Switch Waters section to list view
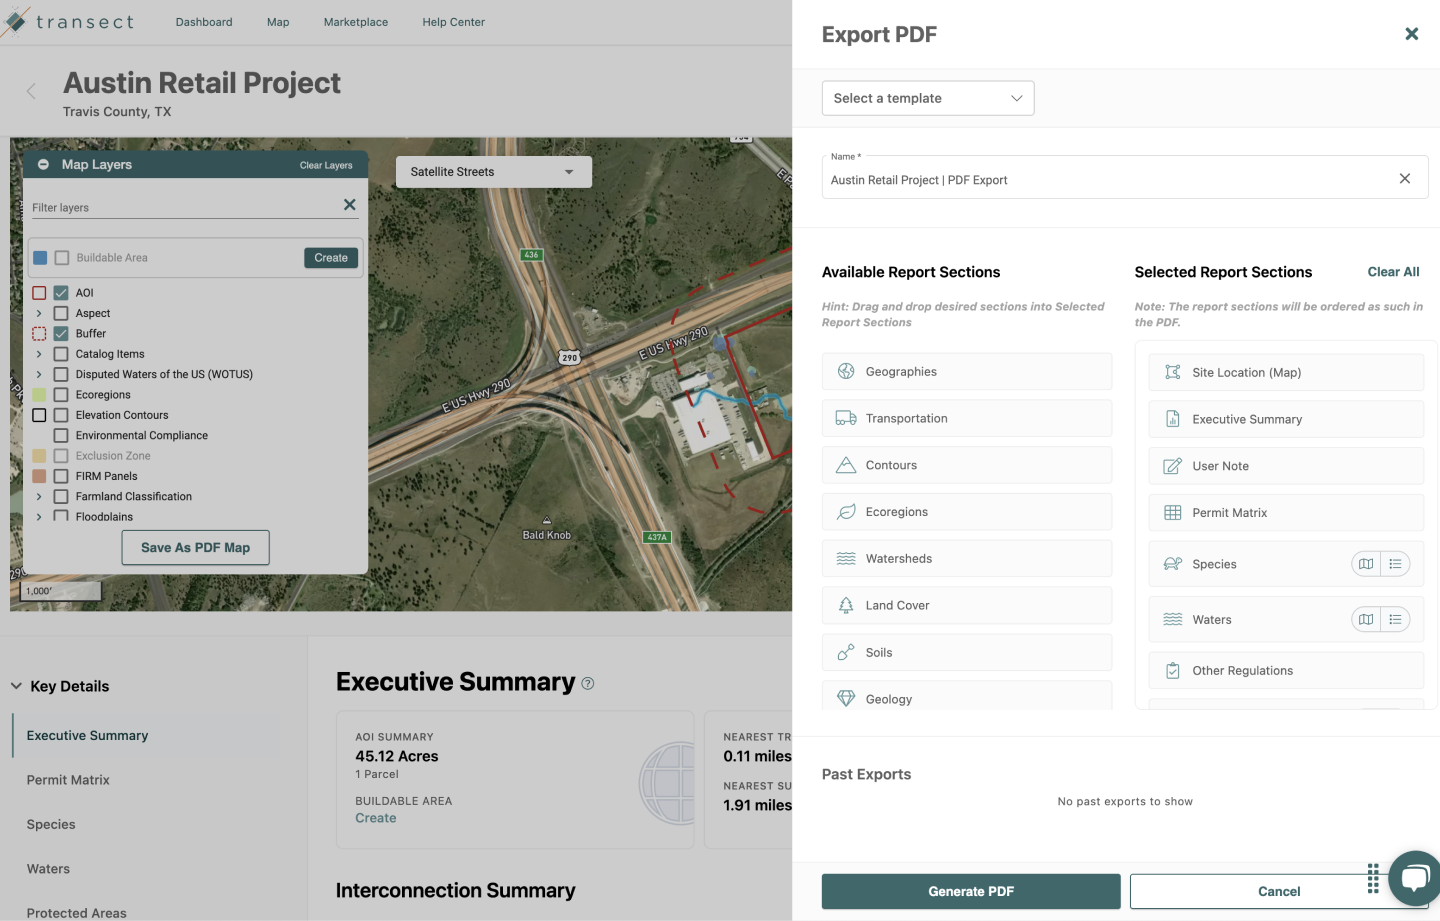 point(1396,619)
